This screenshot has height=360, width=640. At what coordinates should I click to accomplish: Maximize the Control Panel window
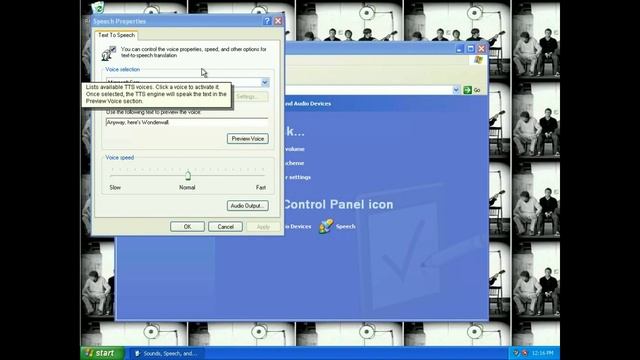[x=471, y=49]
